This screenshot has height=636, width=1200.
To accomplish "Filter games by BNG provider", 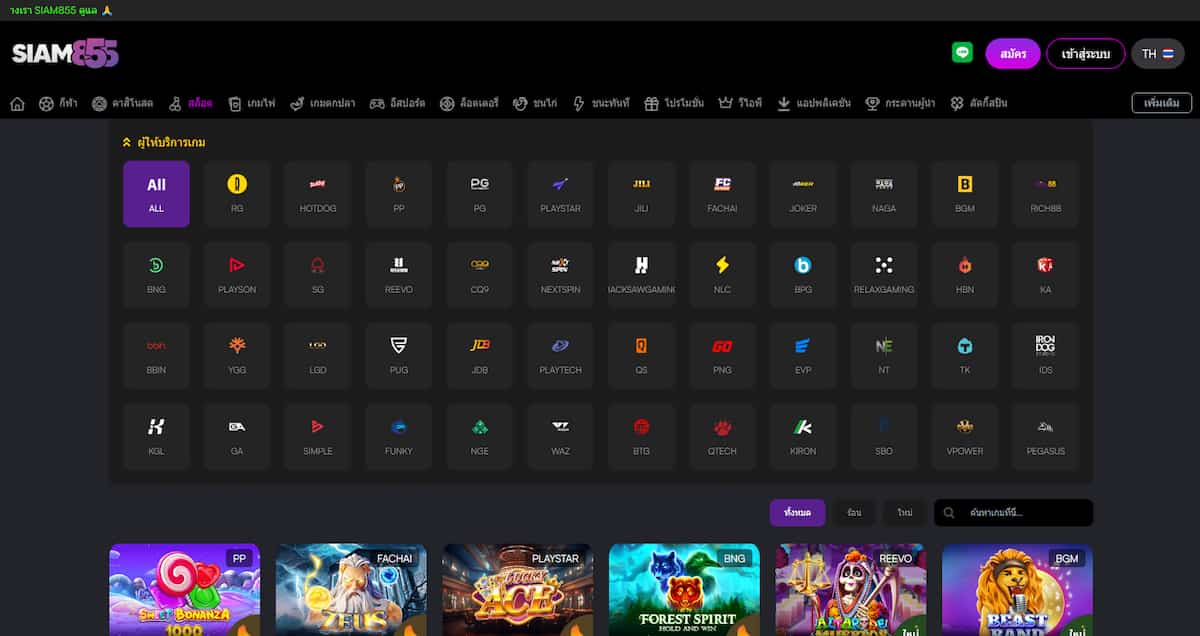I will click(x=156, y=274).
